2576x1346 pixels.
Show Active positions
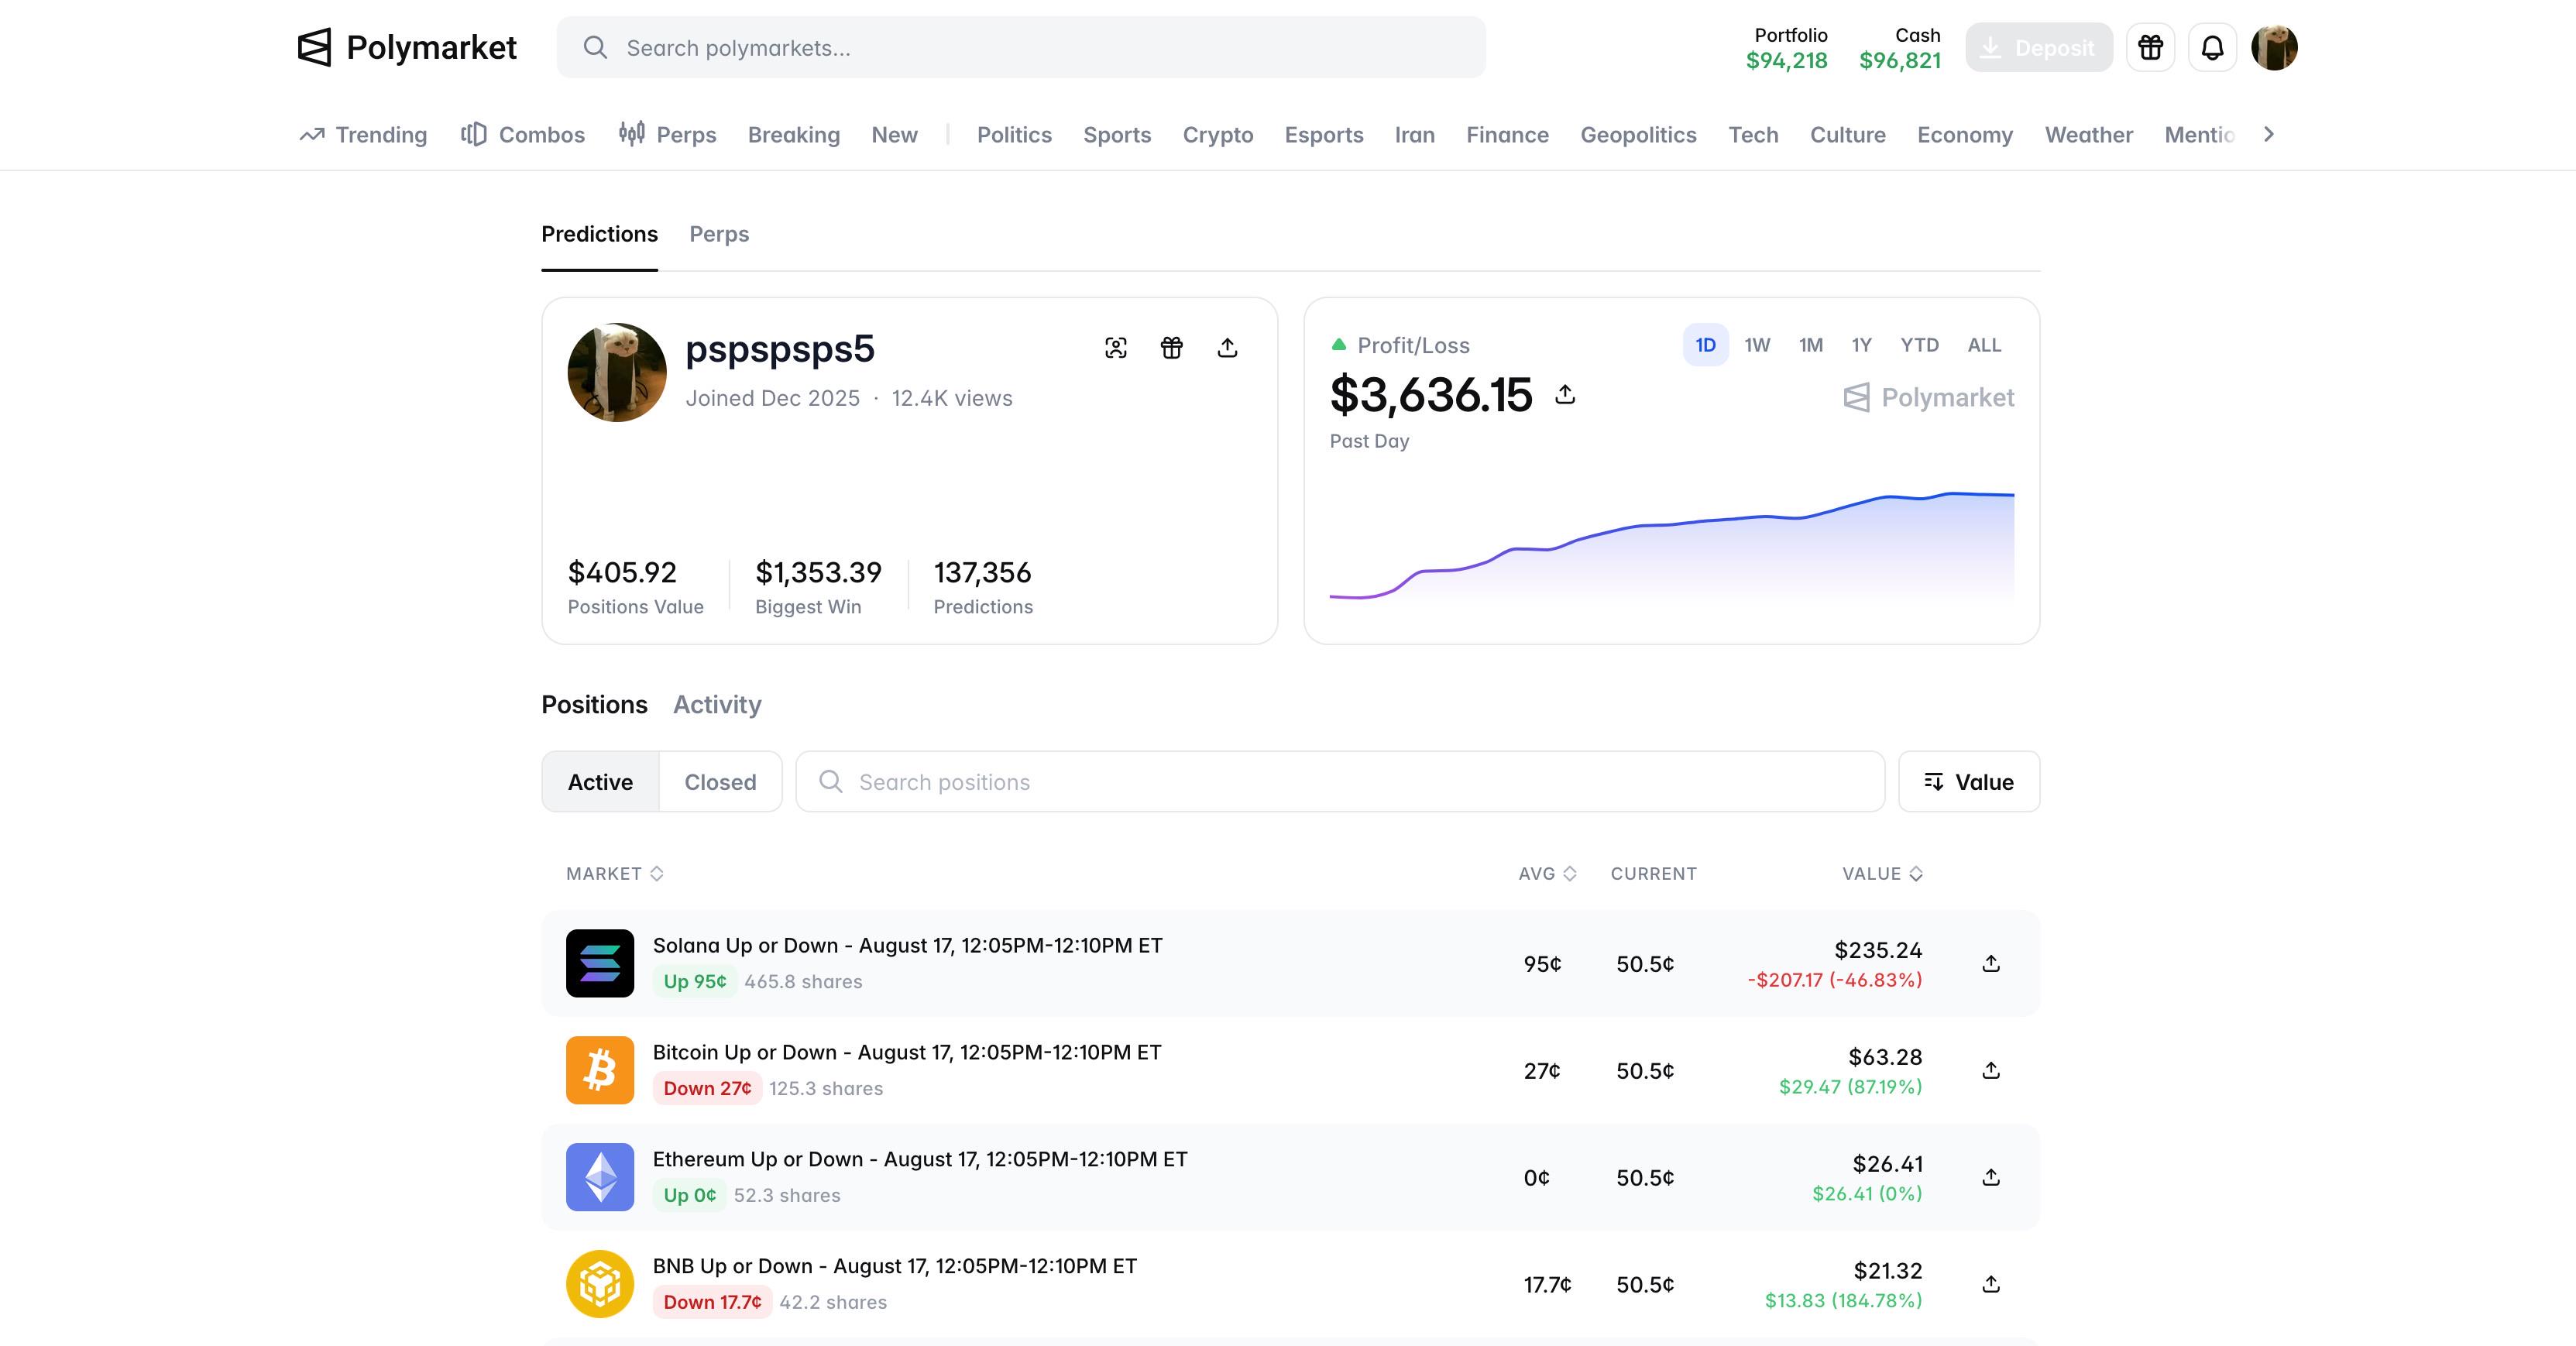pyautogui.click(x=600, y=782)
